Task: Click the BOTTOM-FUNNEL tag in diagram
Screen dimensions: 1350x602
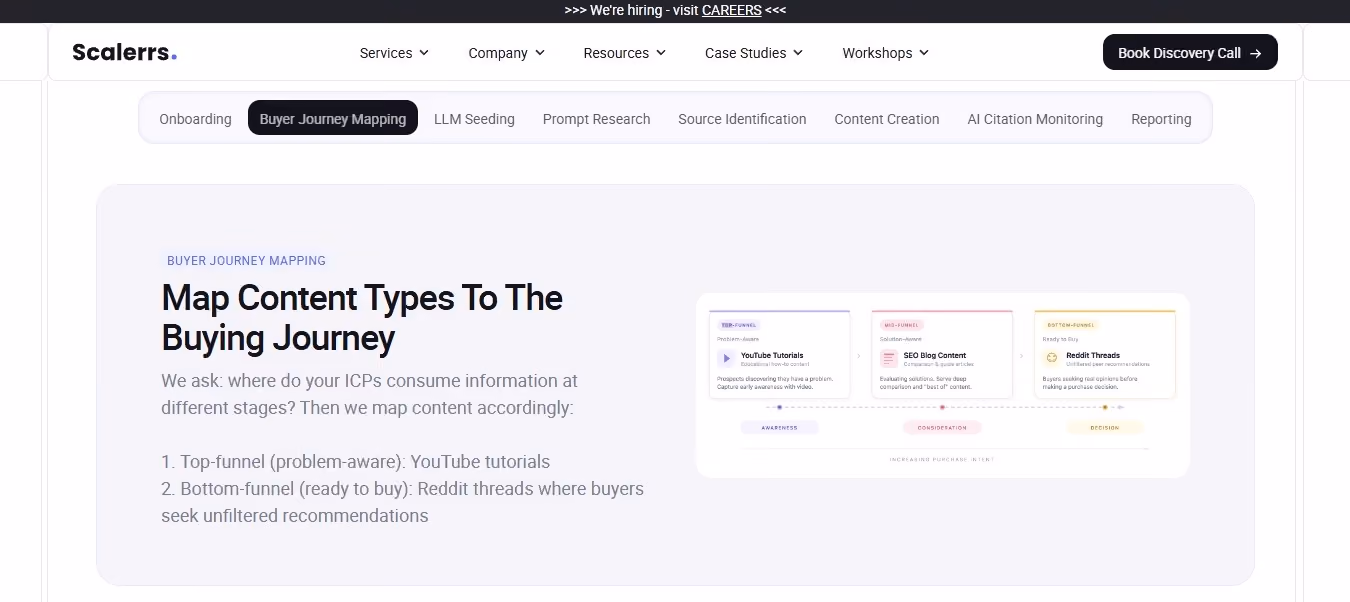Action: tap(1071, 325)
